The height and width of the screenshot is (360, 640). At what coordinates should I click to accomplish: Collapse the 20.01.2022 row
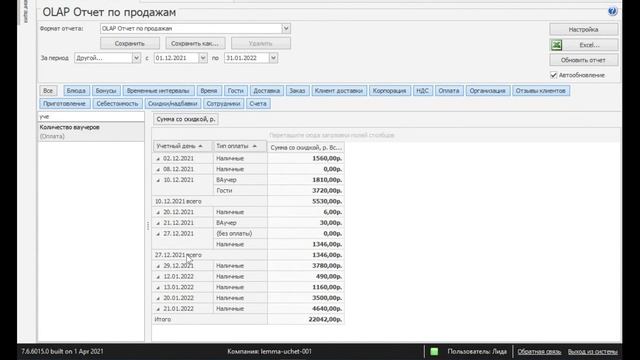(158, 298)
